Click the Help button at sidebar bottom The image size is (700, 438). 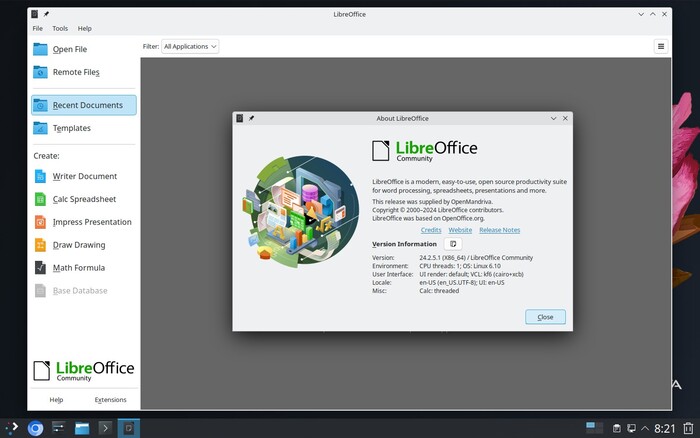click(x=56, y=400)
